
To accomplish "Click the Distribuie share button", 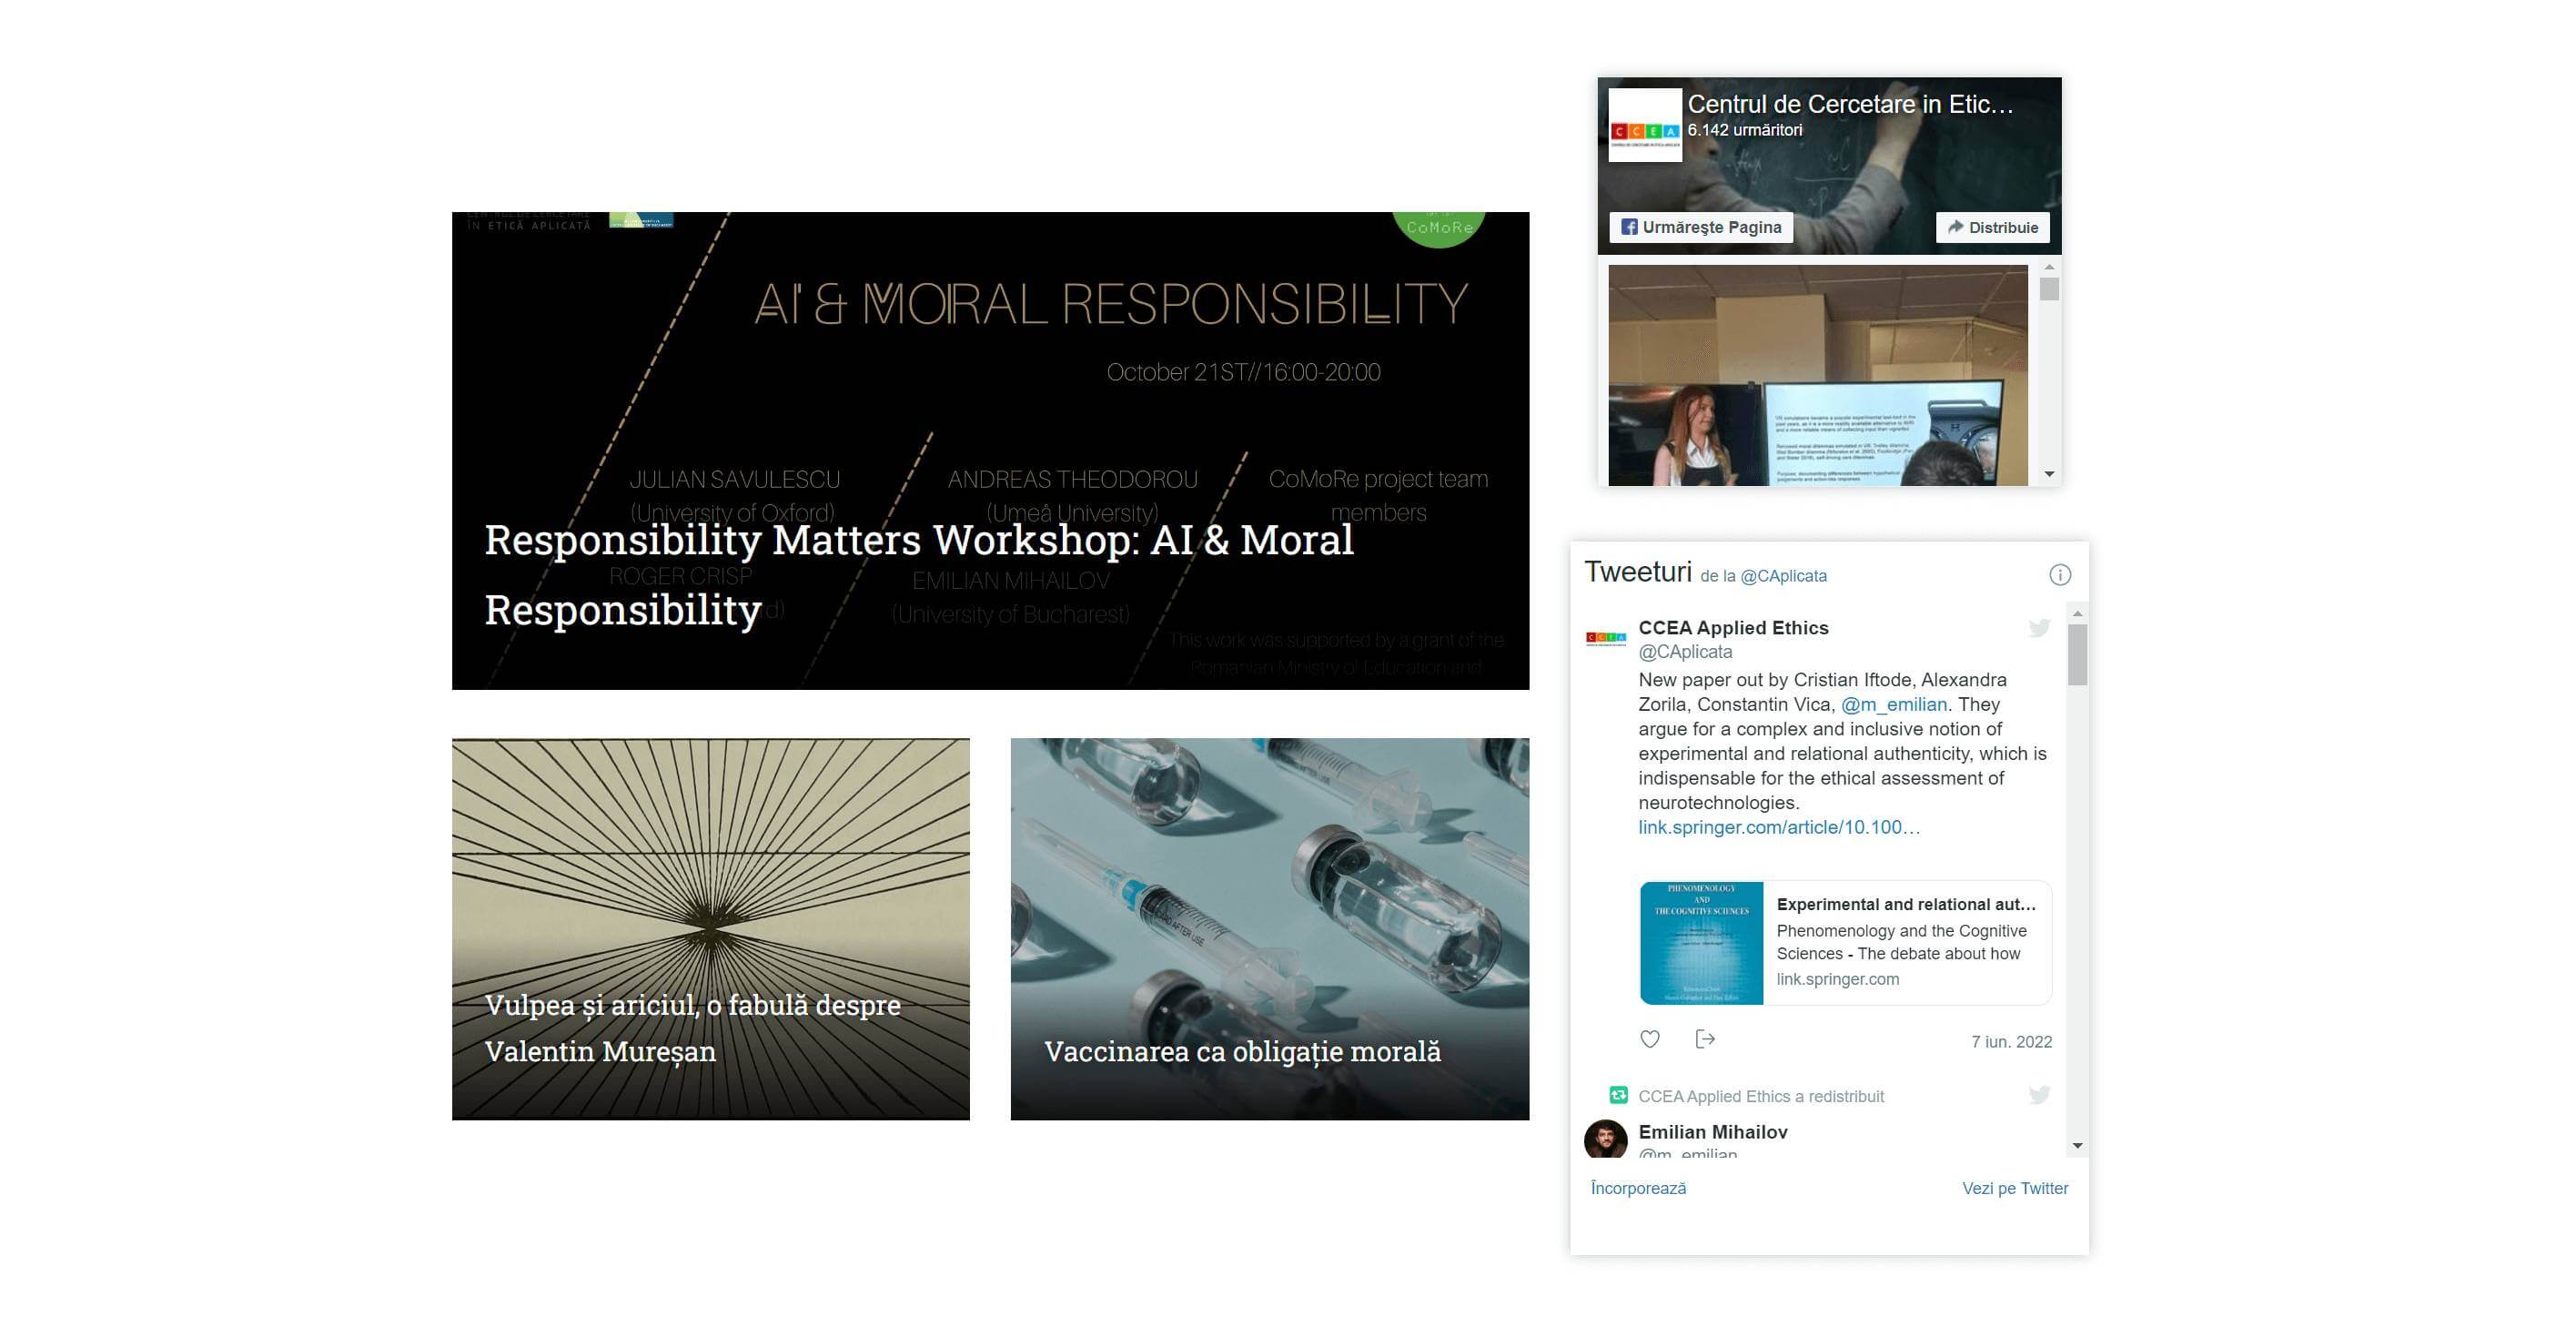I will 1993,227.
